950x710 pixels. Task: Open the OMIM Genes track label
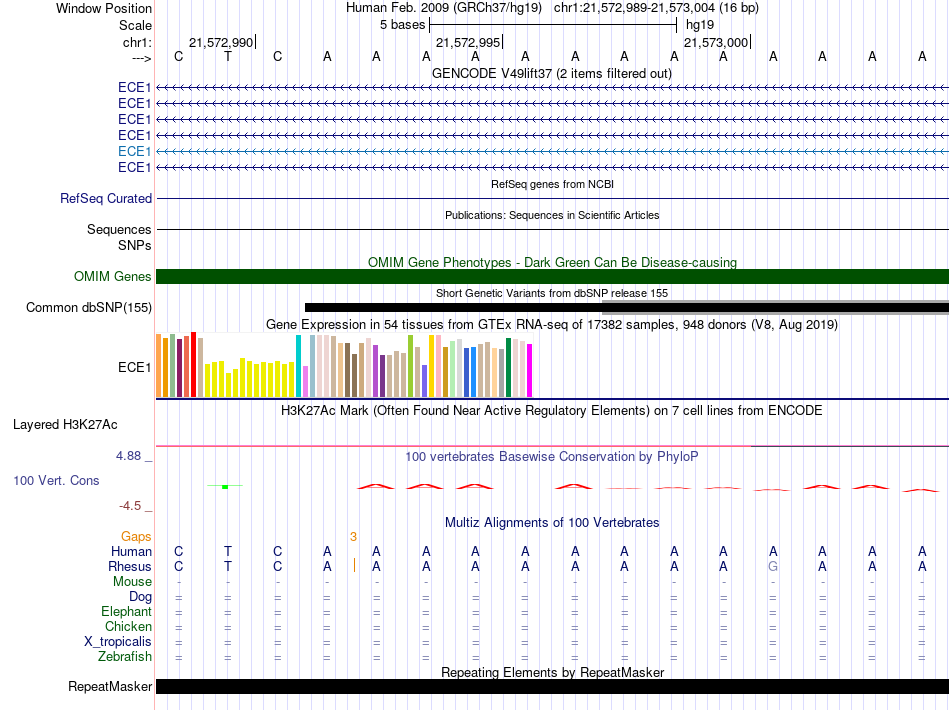pyautogui.click(x=113, y=277)
